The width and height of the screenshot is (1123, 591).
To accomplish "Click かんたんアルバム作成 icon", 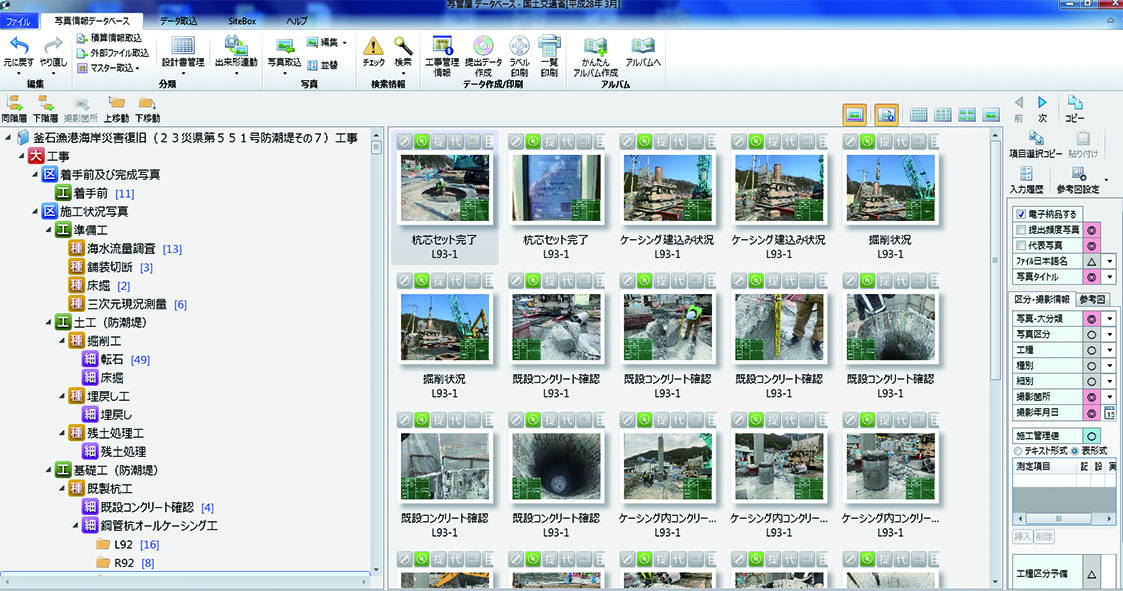I will pyautogui.click(x=595, y=46).
